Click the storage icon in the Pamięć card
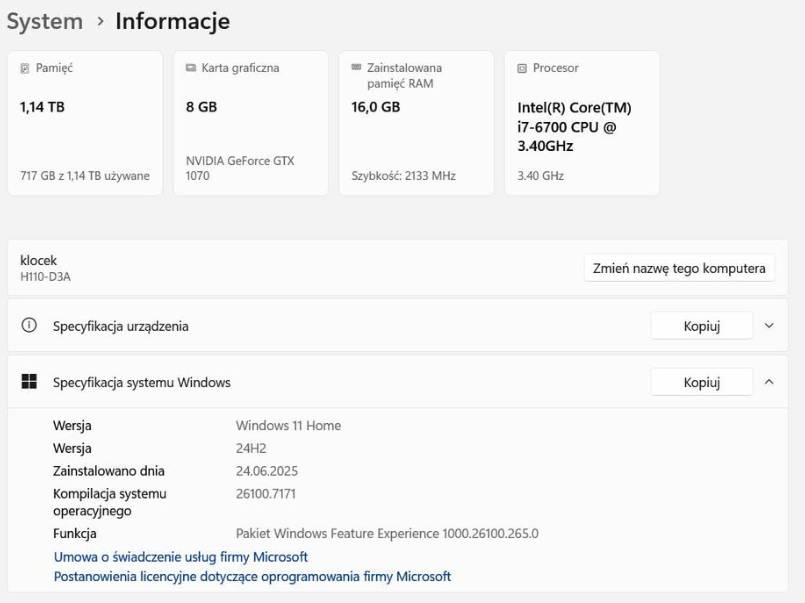805x603 pixels. pyautogui.click(x=25, y=69)
